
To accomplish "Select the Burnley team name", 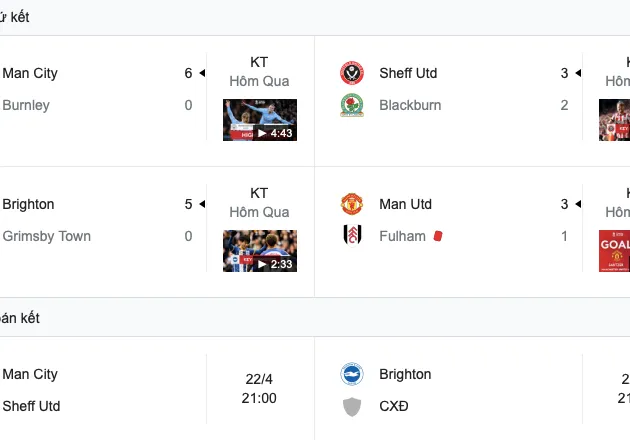I will [x=26, y=105].
